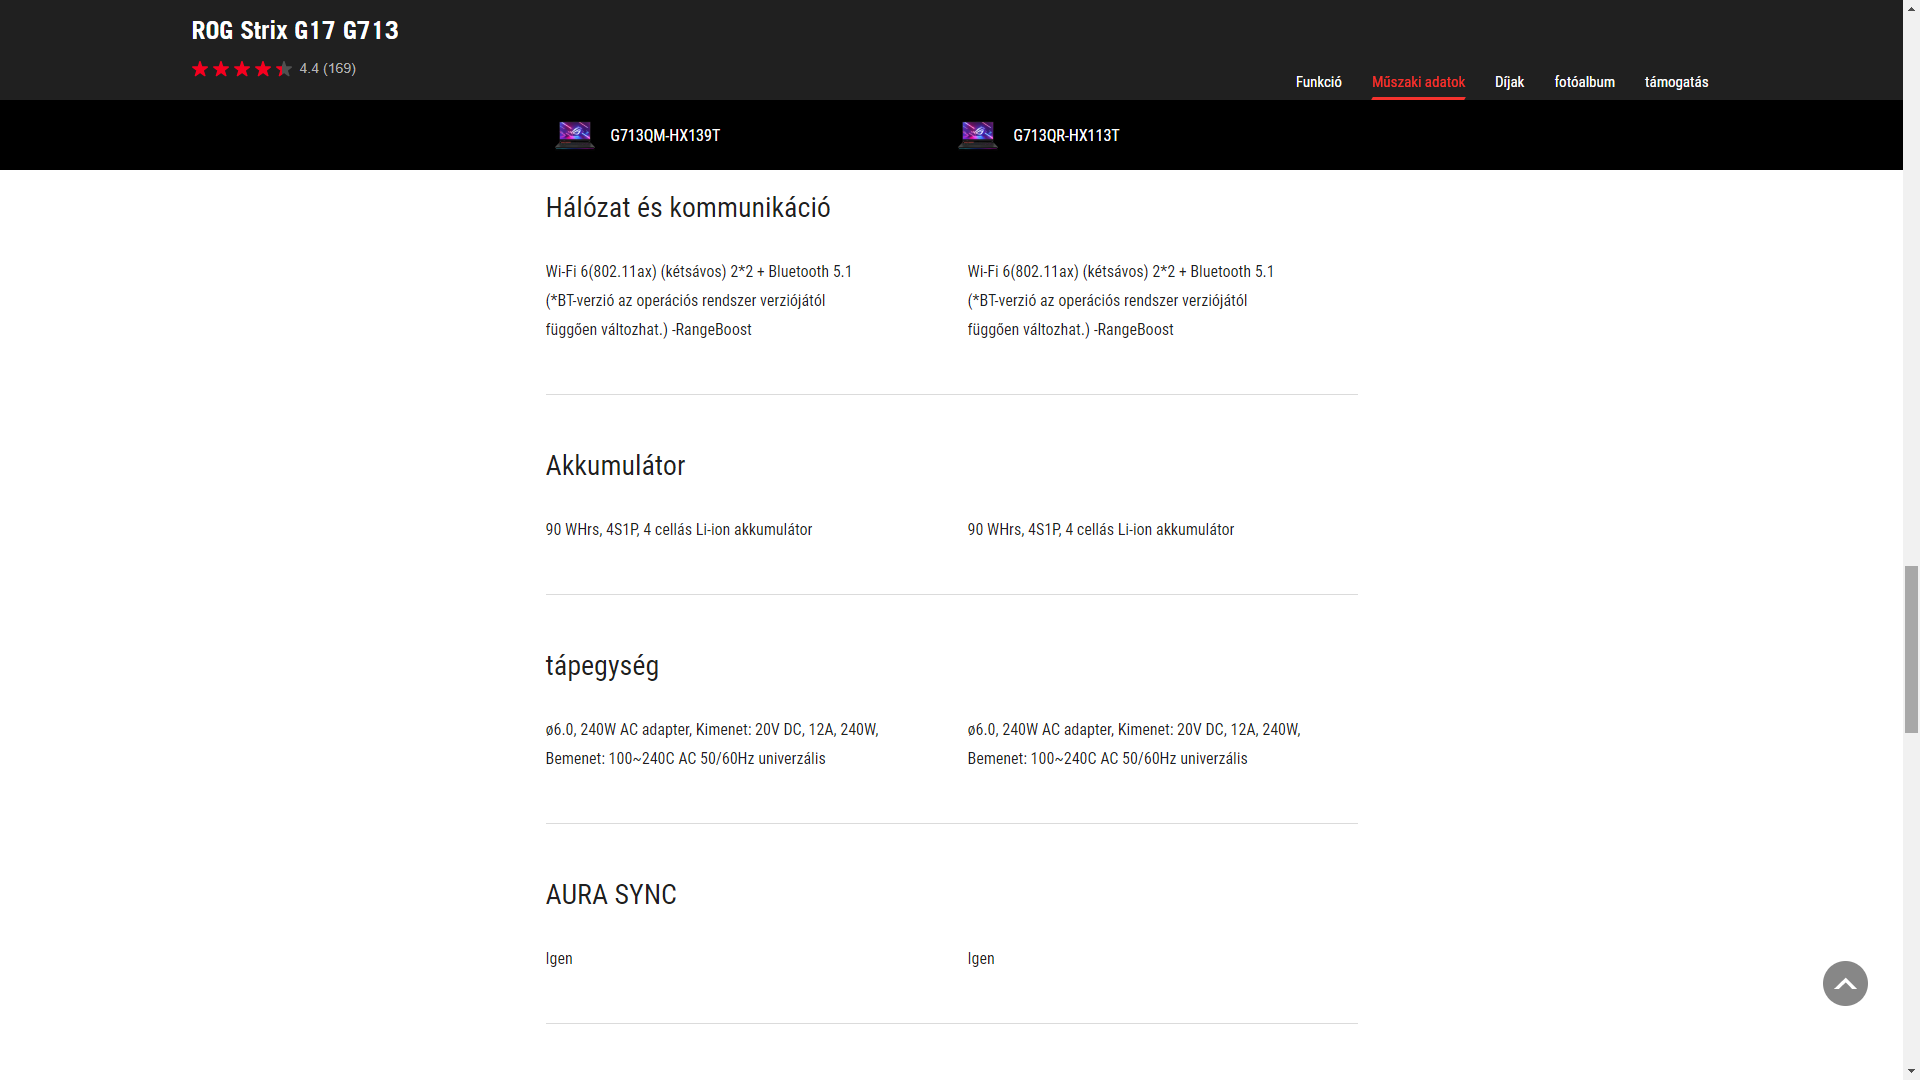Click the scrollbar up arrow
This screenshot has width=1920, height=1080.
point(1911,8)
